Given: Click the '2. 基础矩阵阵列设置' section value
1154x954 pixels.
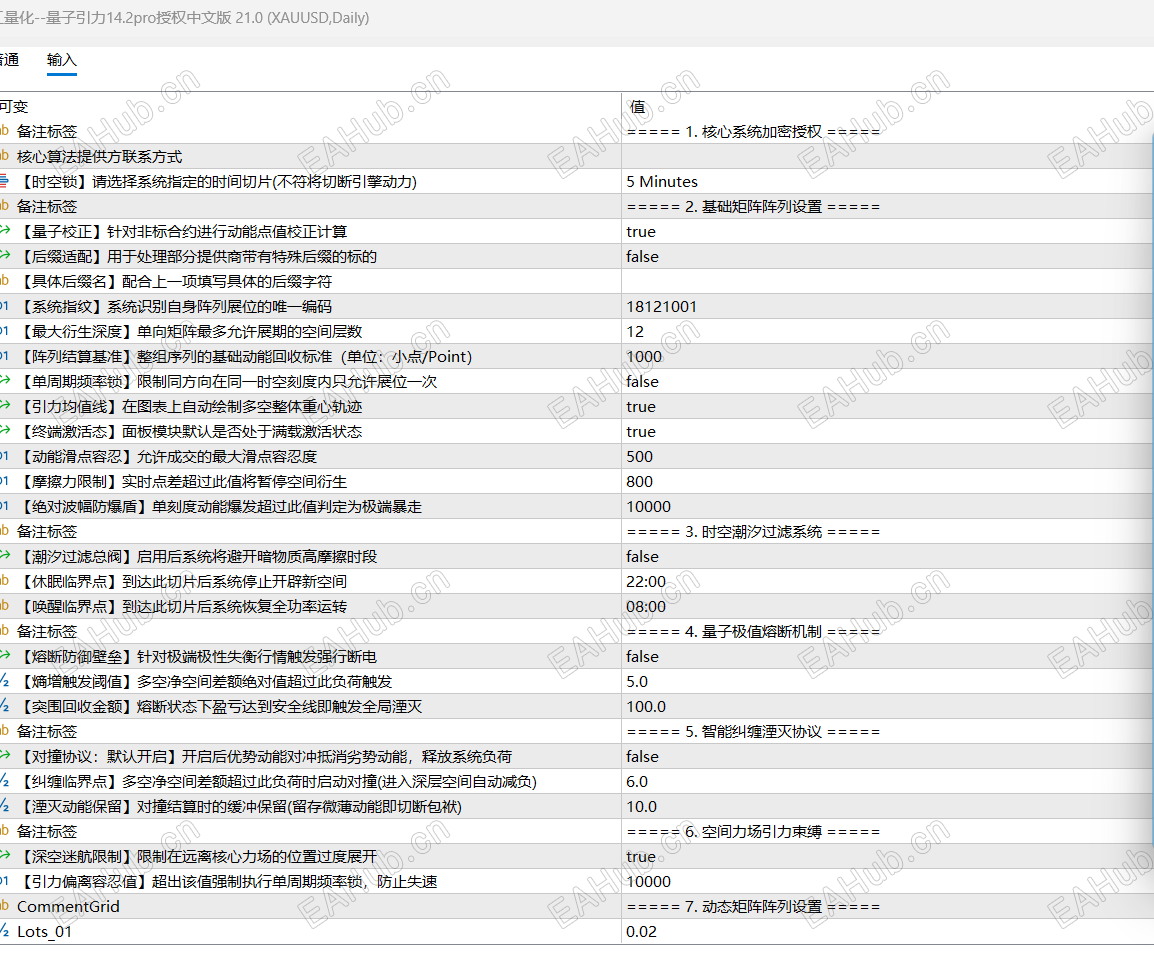Looking at the screenshot, I should pos(753,207).
